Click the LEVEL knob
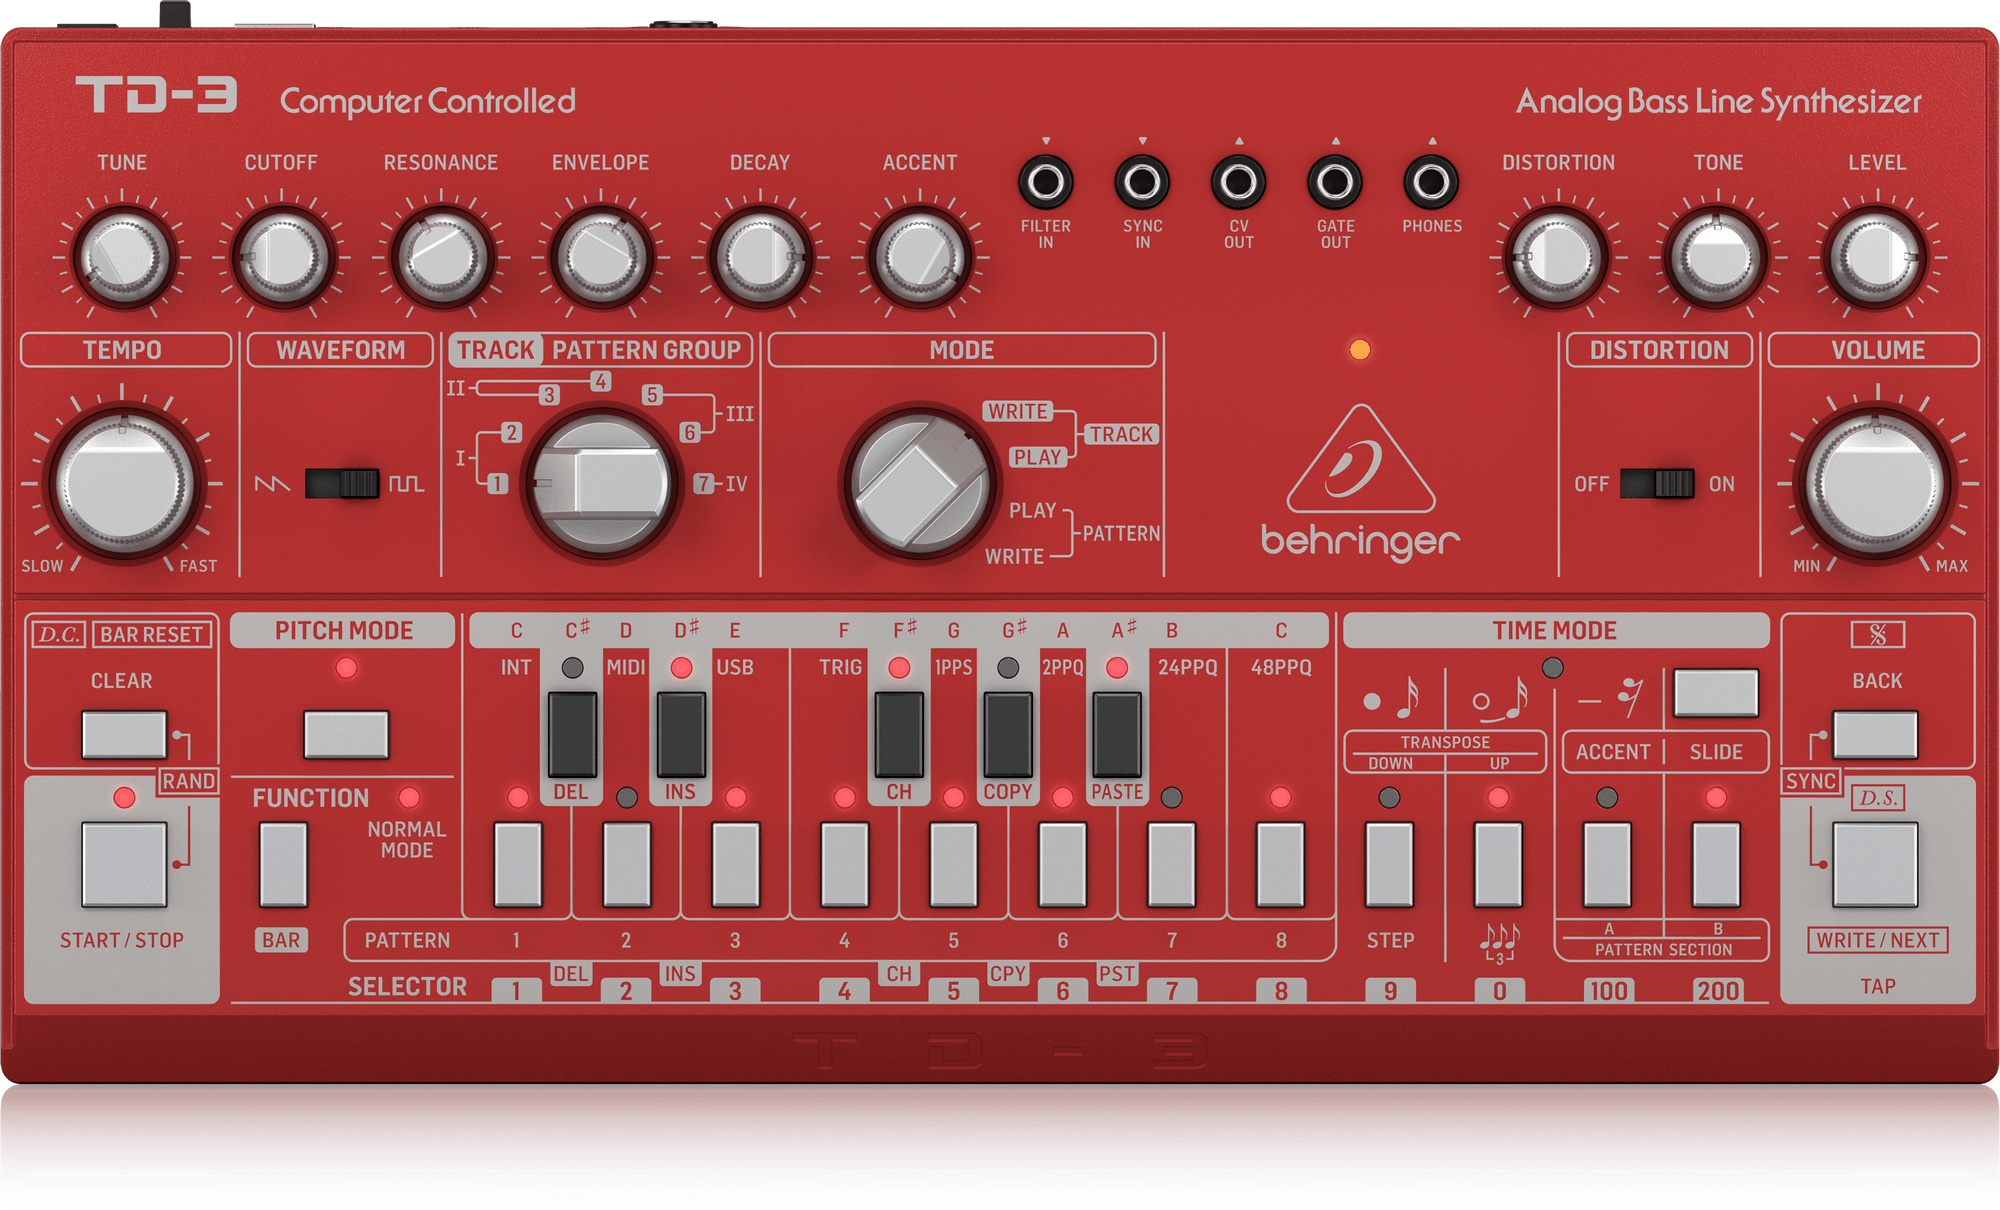Viewport: 2000px width, 1210px height. coord(1877,258)
